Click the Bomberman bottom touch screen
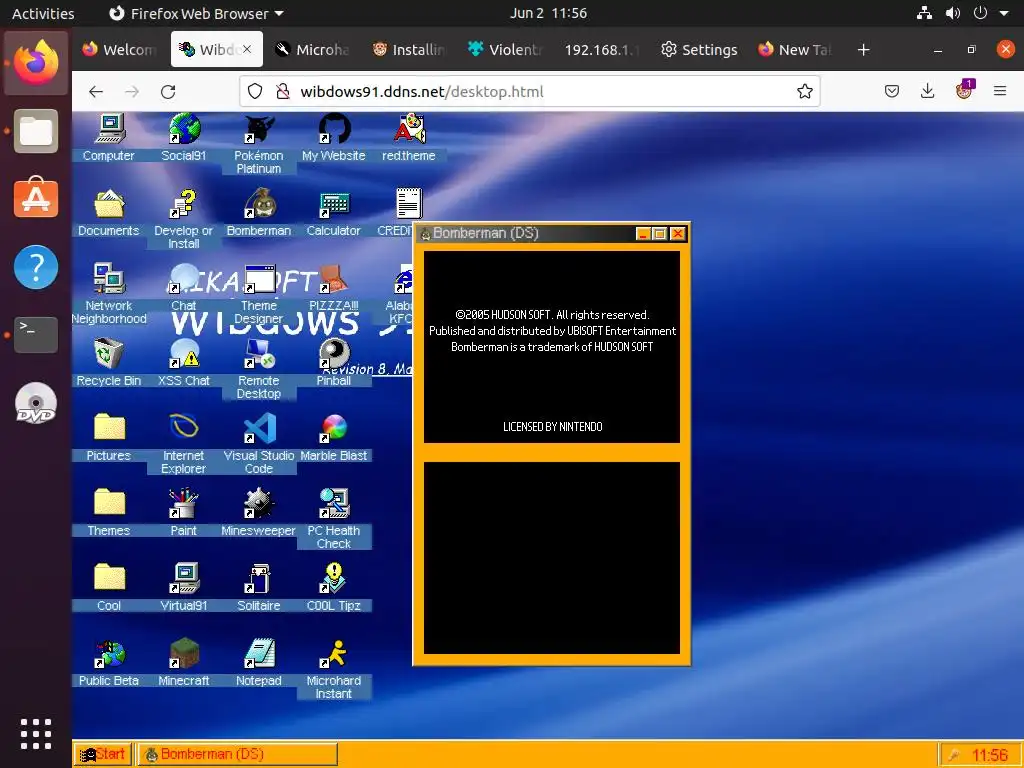This screenshot has height=768, width=1024. [552, 558]
